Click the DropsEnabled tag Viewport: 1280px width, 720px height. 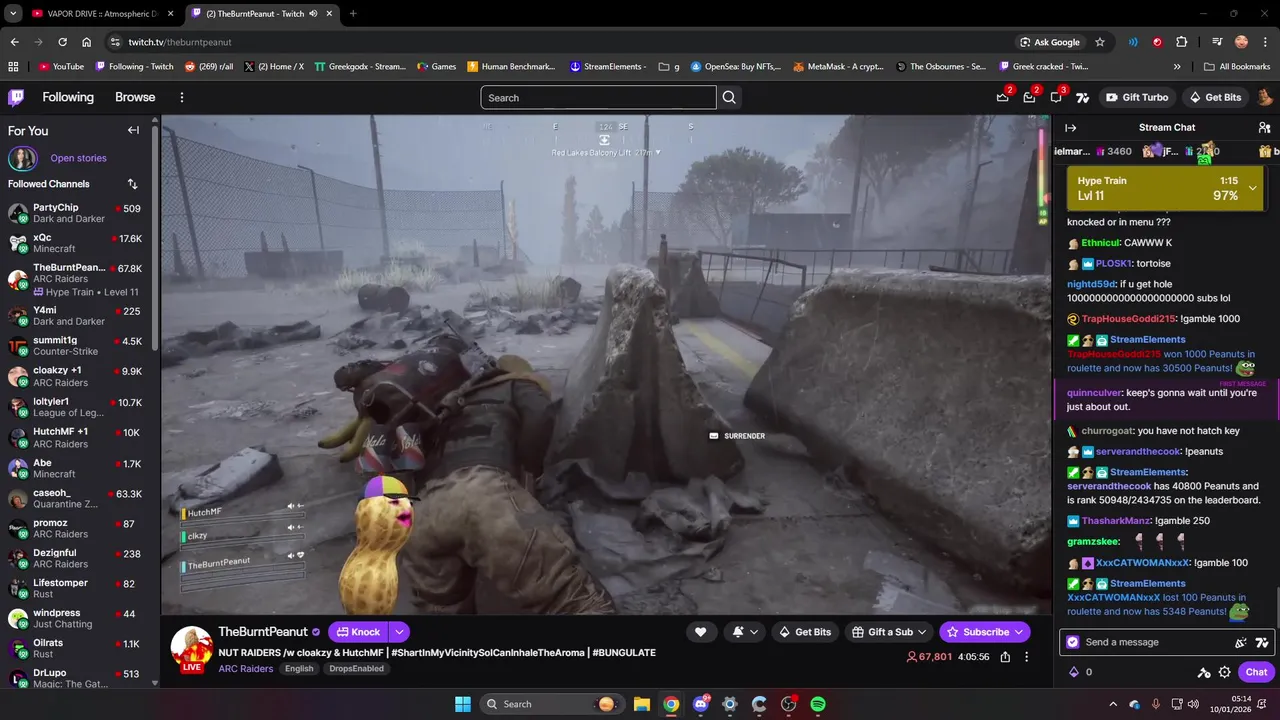pyautogui.click(x=357, y=668)
